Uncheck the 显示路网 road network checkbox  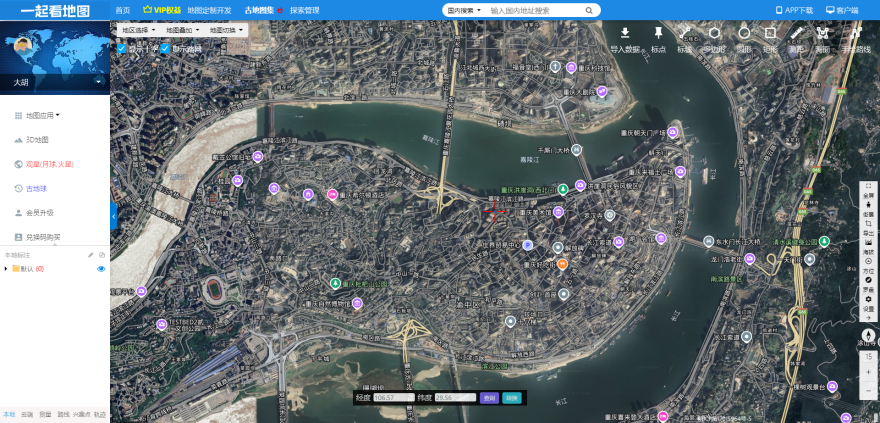165,49
